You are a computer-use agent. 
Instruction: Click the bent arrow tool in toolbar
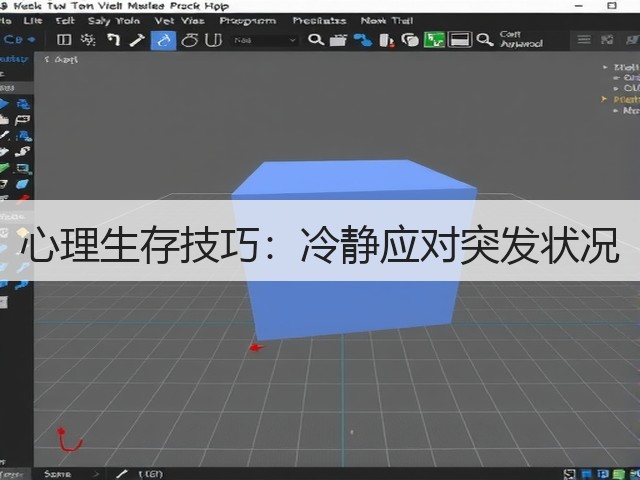[113, 40]
